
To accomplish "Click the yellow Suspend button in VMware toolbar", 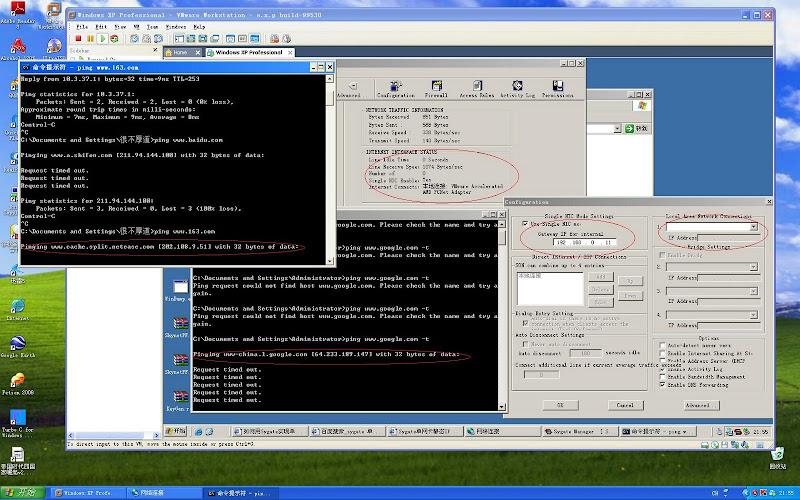I will pos(90,39).
